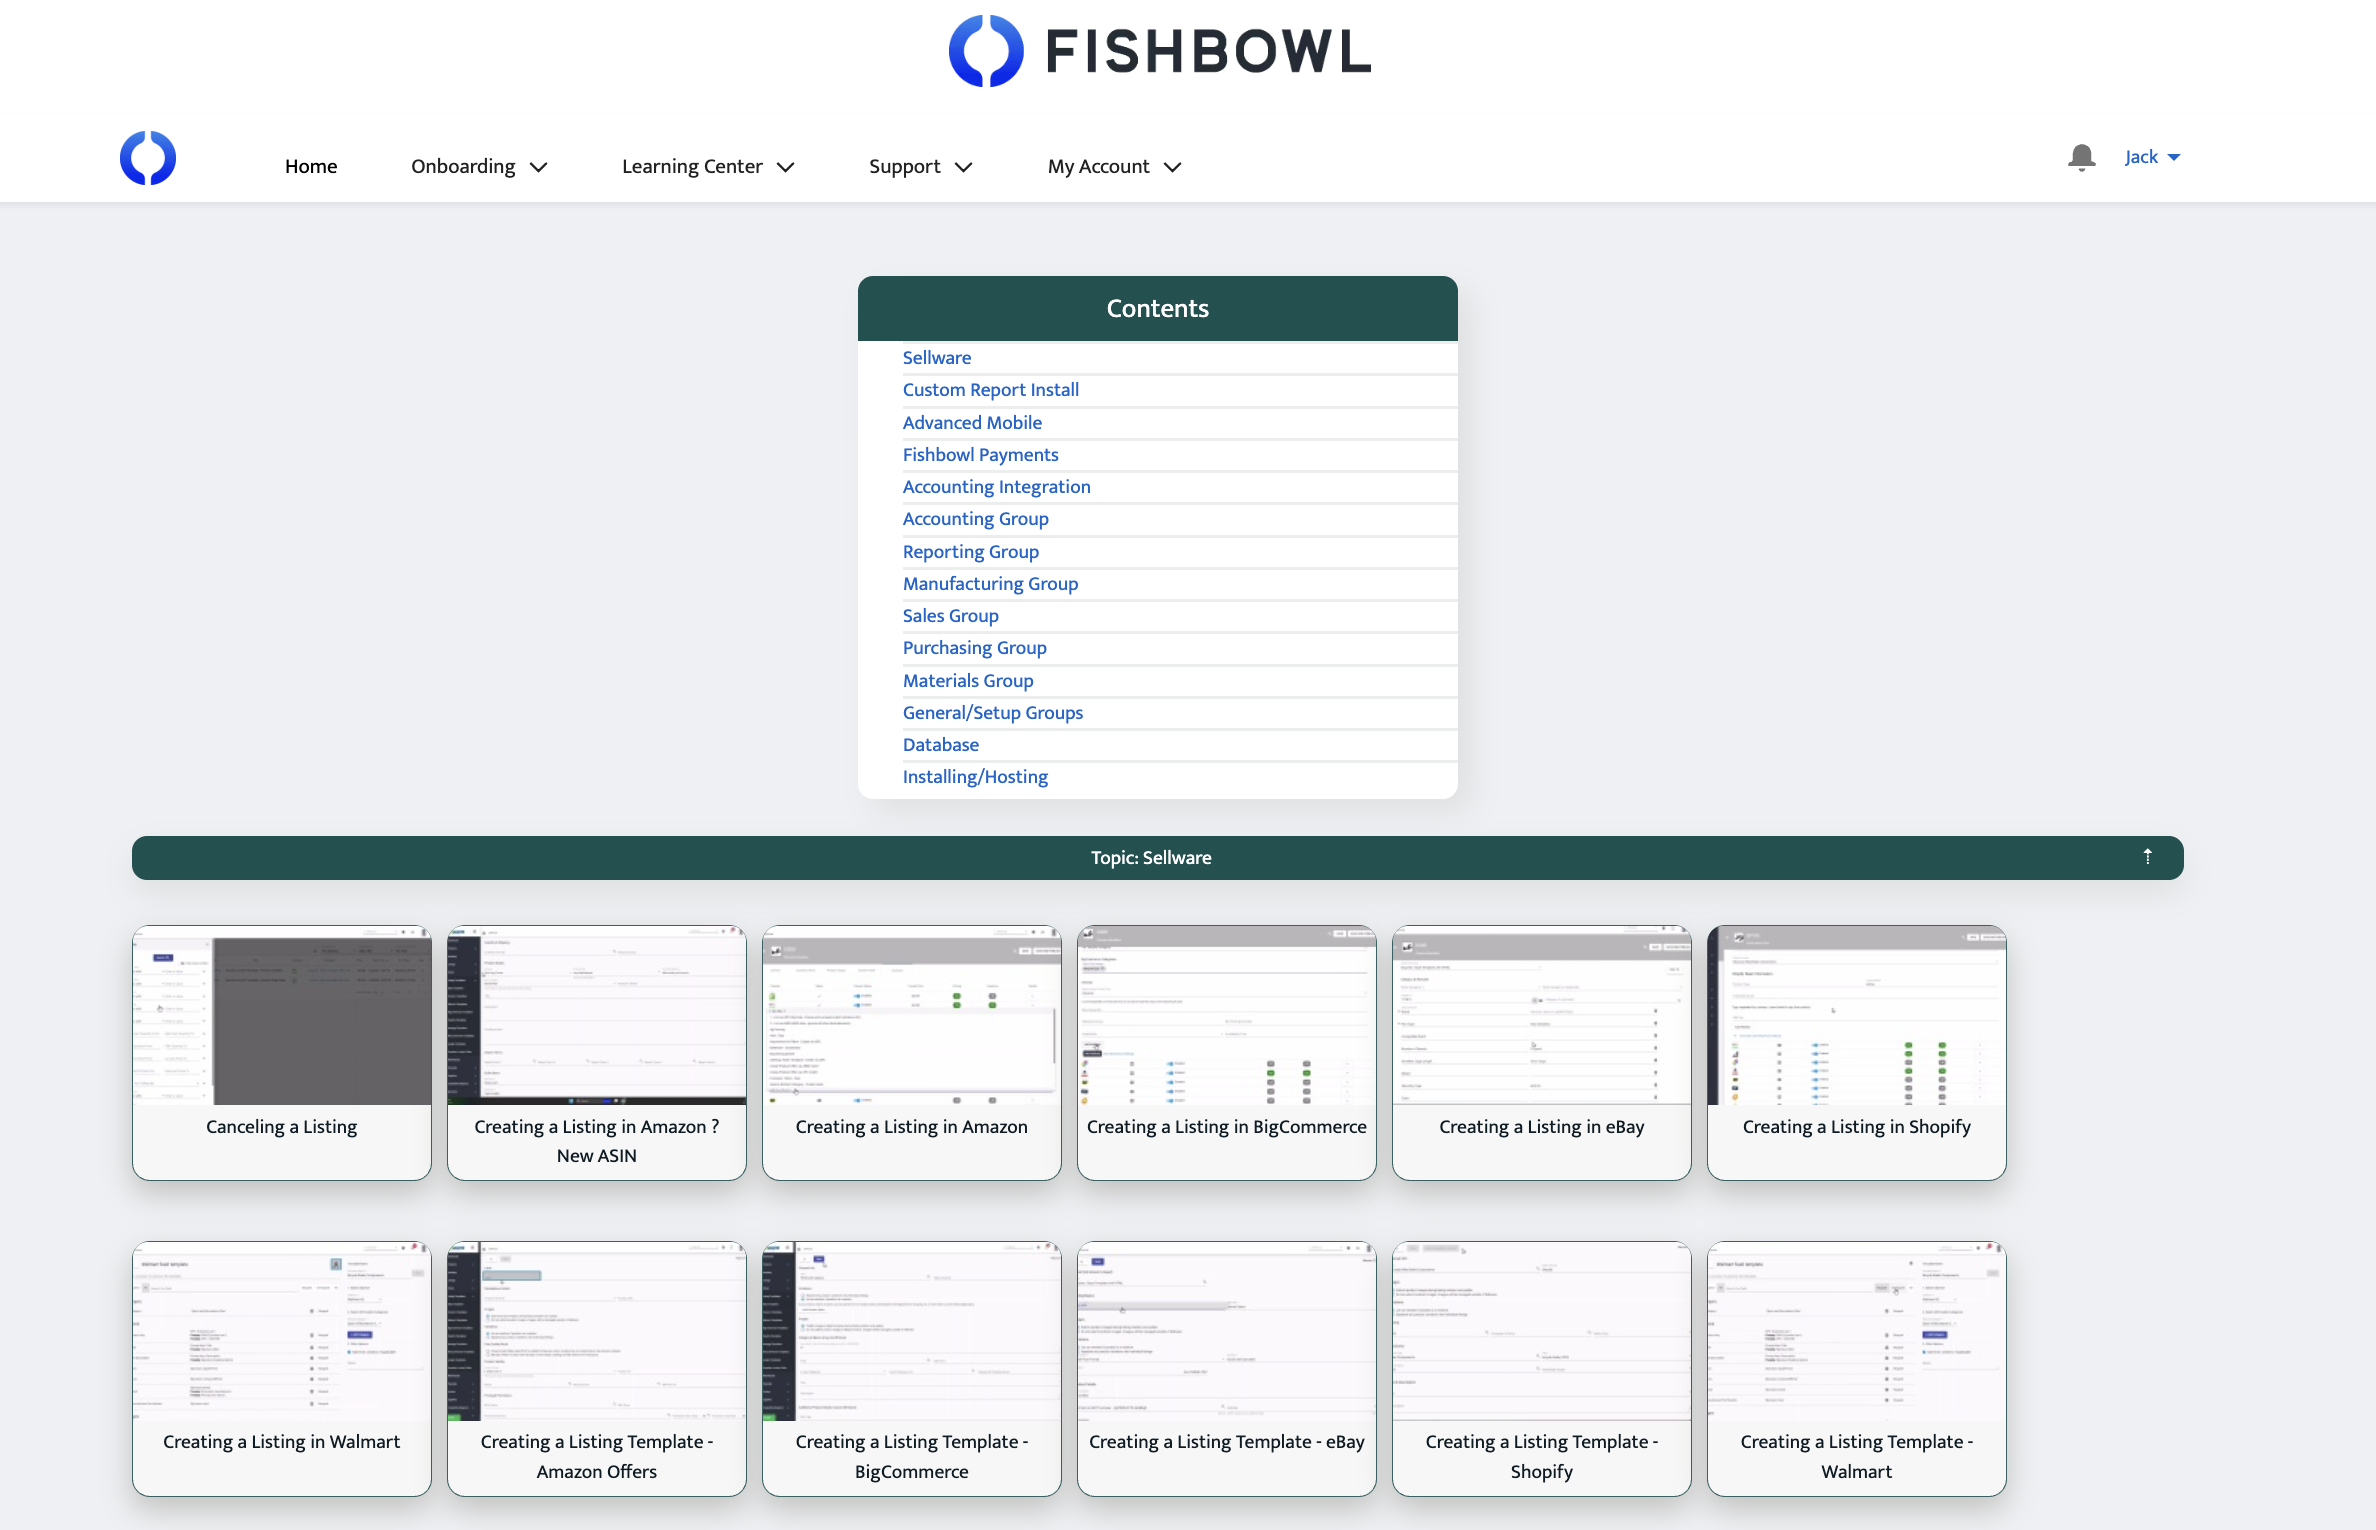Expand the Onboarding dropdown

pyautogui.click(x=478, y=166)
